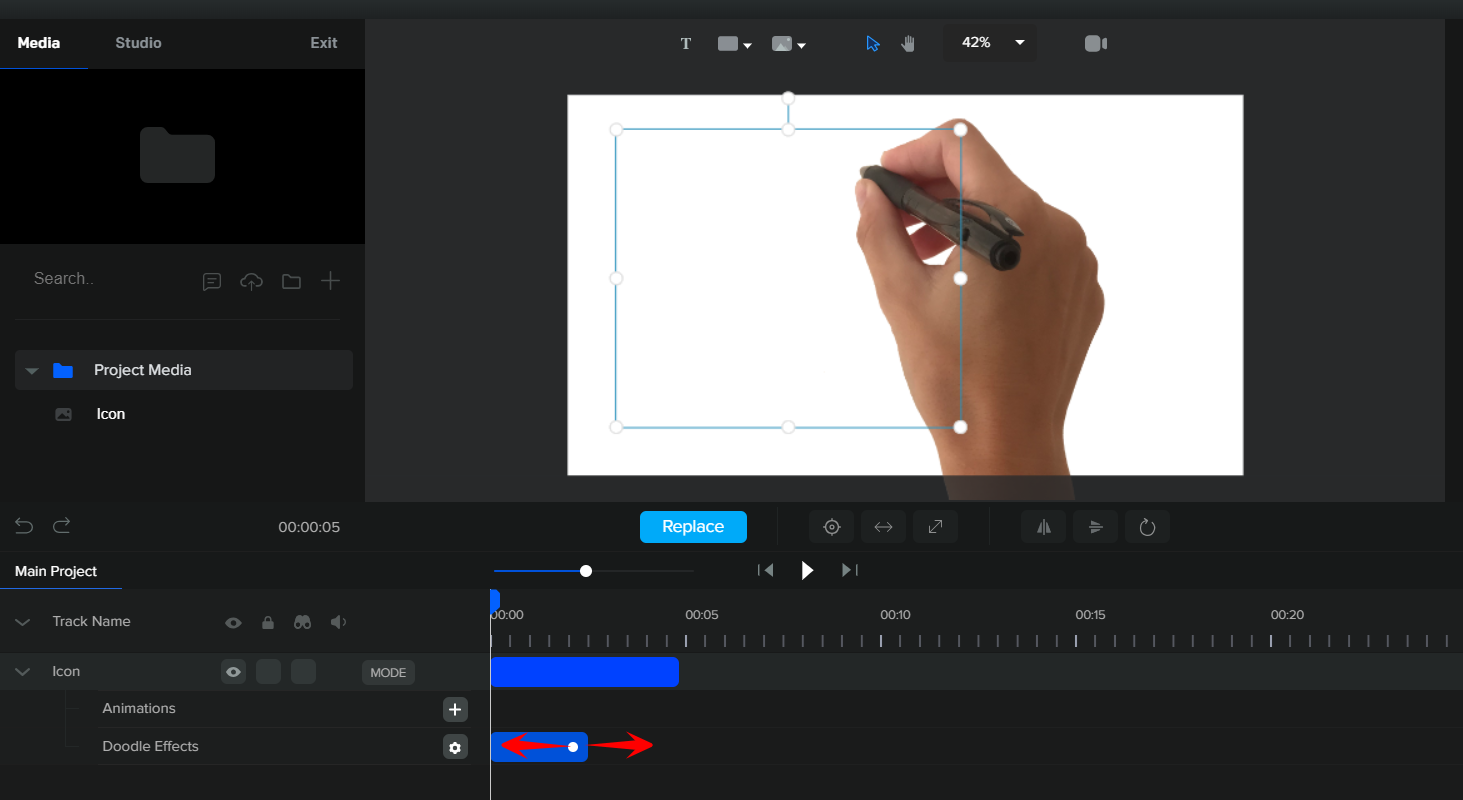
Task: Click the rotation handle above selection box
Action: coord(788,98)
